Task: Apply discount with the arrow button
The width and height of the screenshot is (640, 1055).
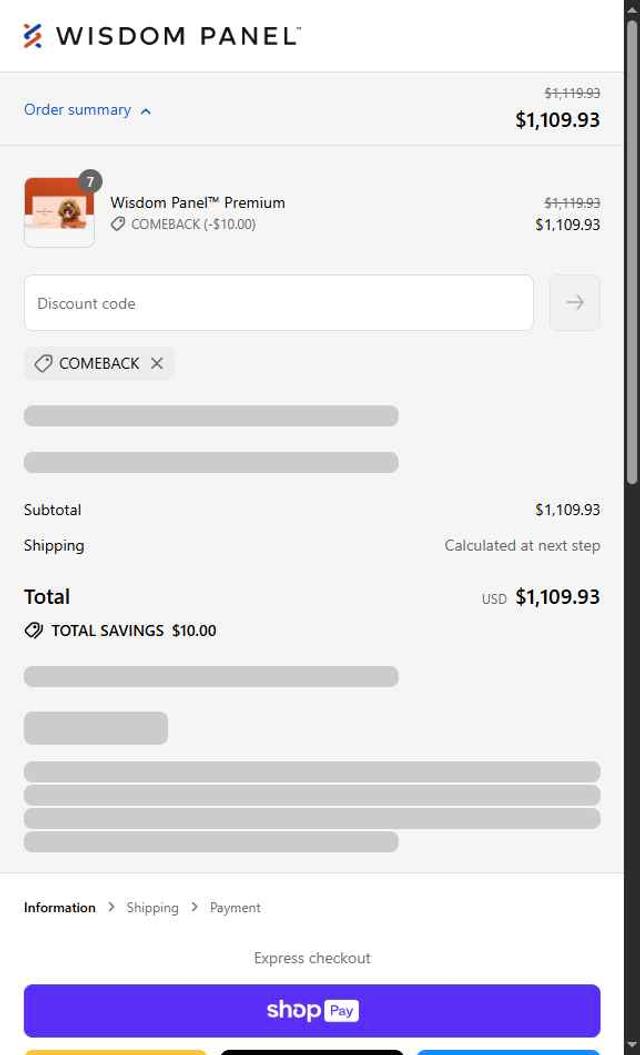Action: tap(575, 303)
